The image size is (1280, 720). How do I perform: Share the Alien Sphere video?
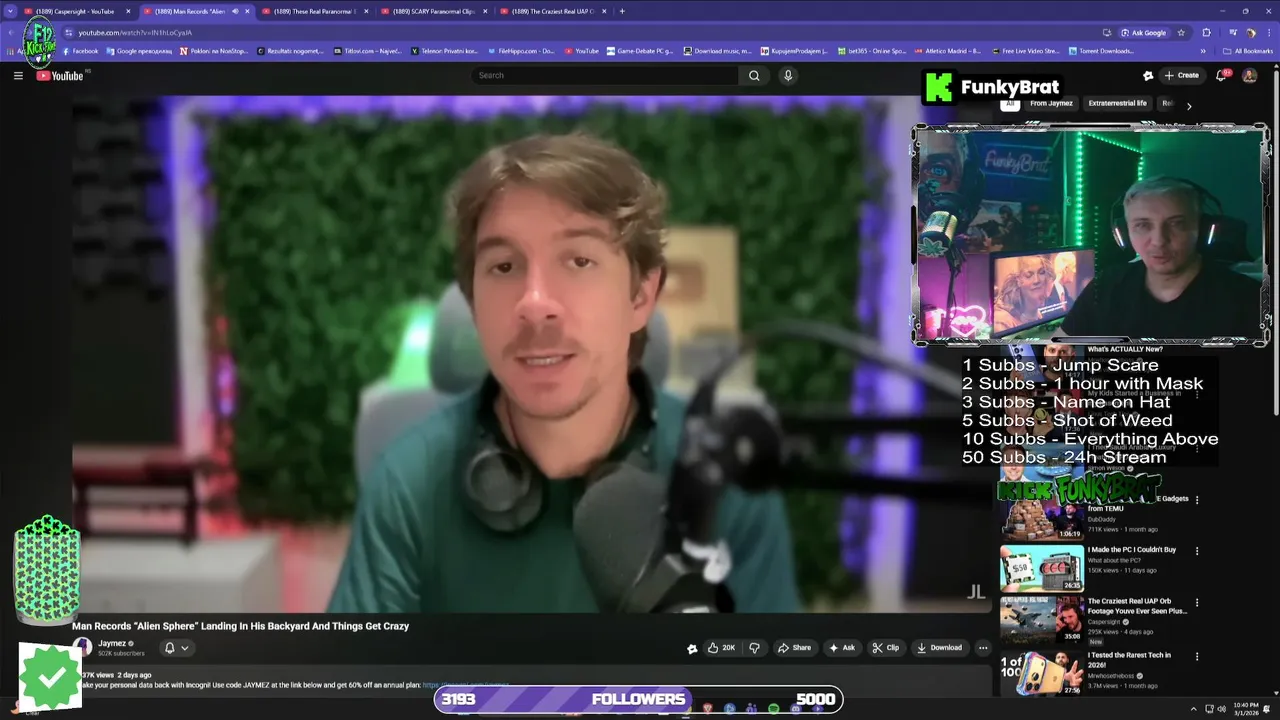pyautogui.click(x=795, y=648)
